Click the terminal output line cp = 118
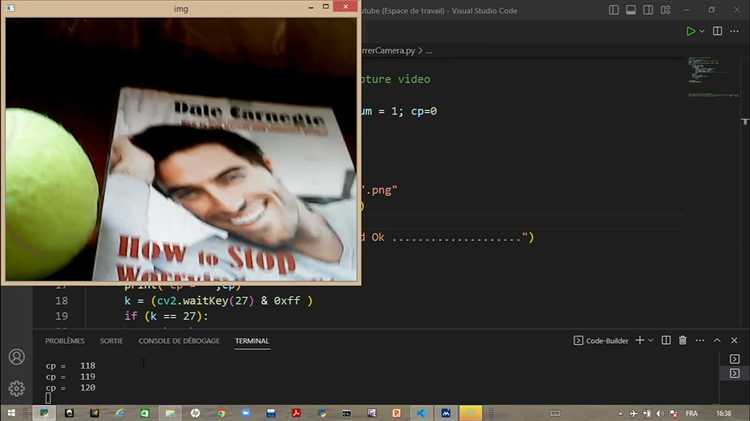Screen dimensions: 750x421 click(x=70, y=366)
